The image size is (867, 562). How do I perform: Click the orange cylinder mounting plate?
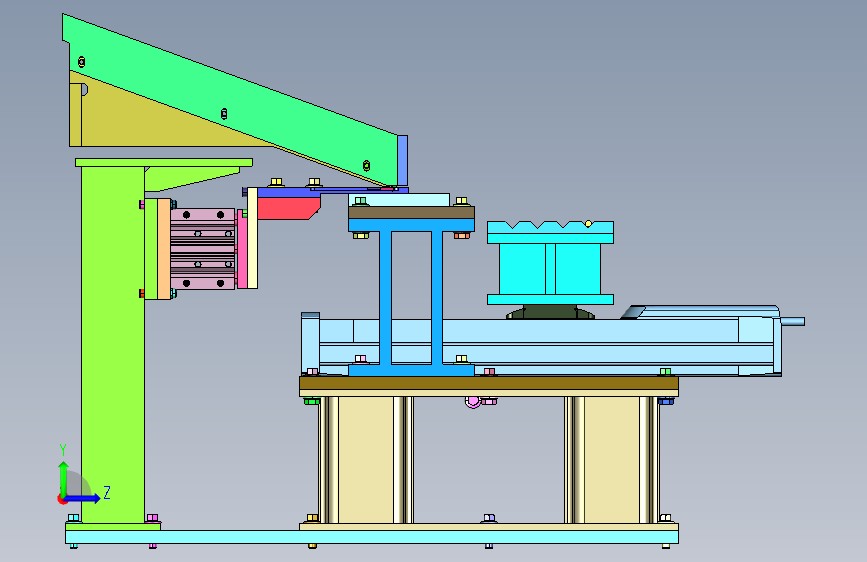[164, 249]
